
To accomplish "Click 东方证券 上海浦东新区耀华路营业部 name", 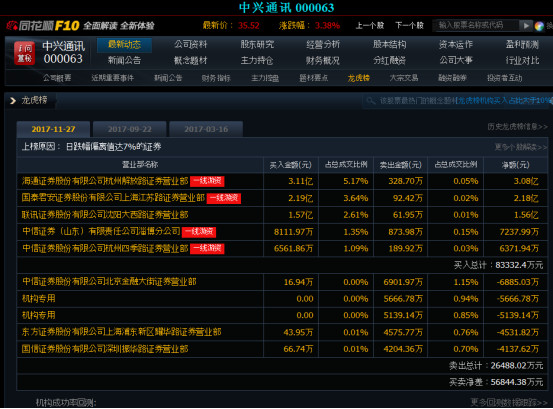I will pos(122,332).
